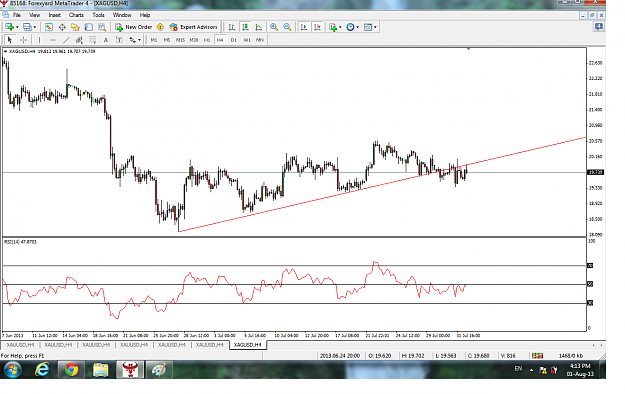Viewport: 625px width, 394px height.
Task: Open Internet Explorer from the taskbar
Action: (x=42, y=370)
